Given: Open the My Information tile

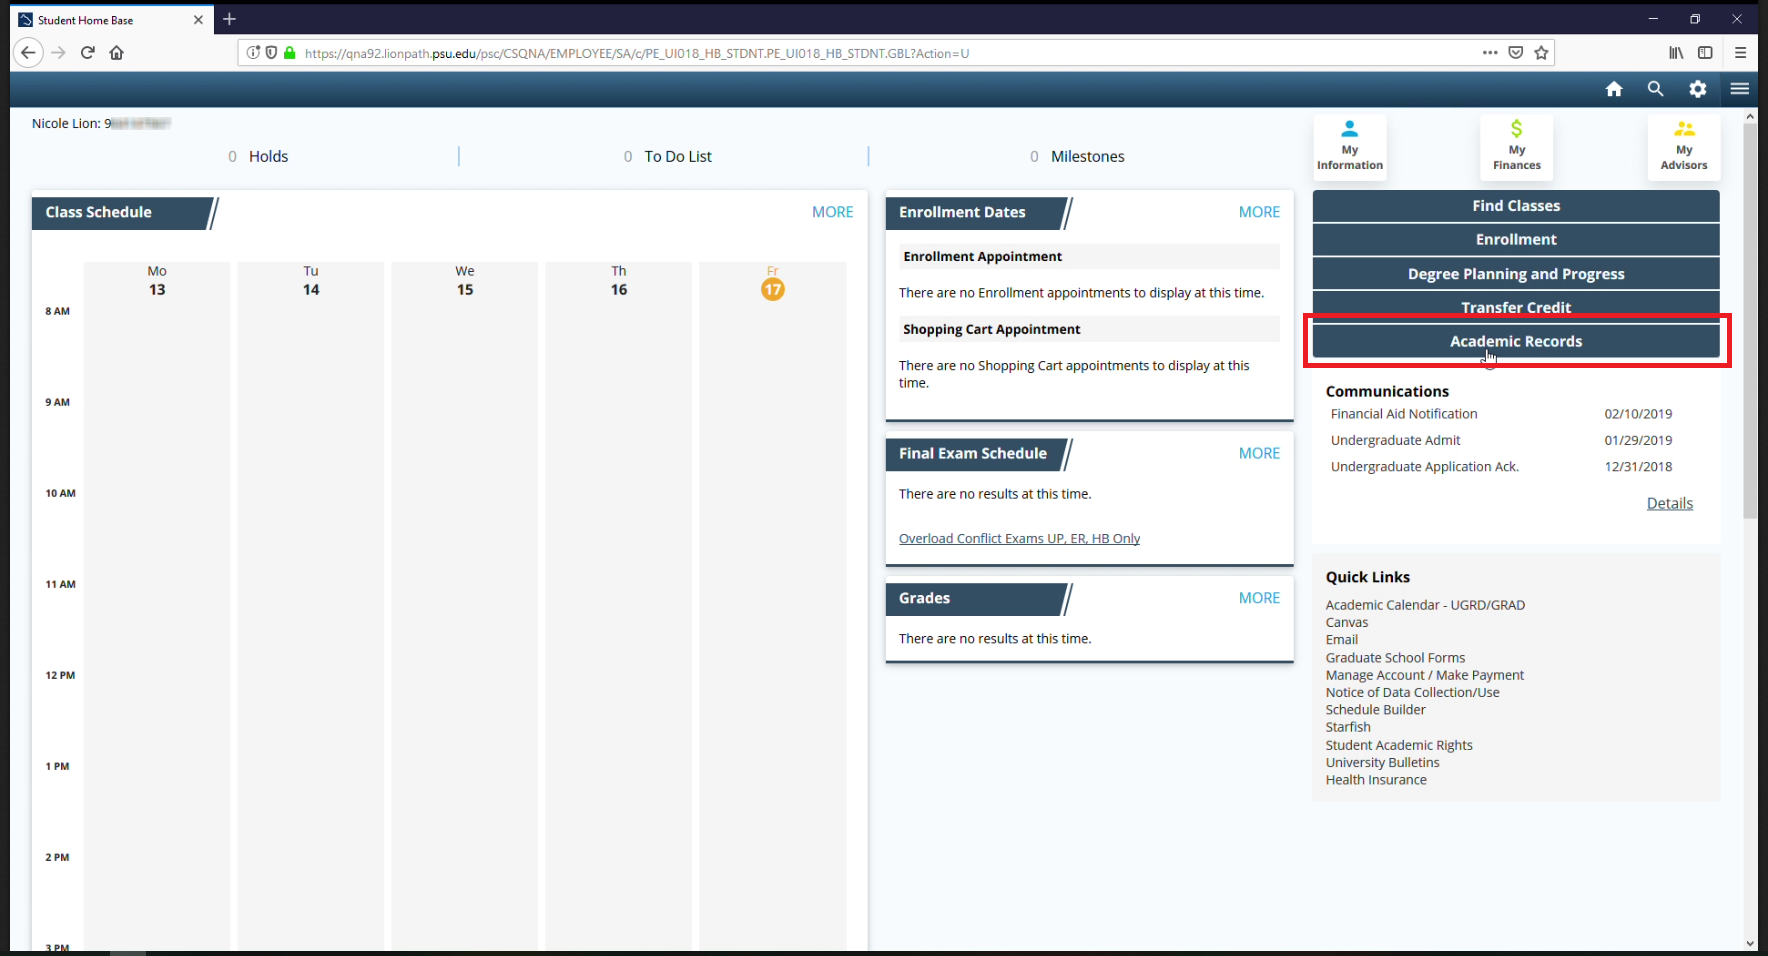Looking at the screenshot, I should 1350,147.
